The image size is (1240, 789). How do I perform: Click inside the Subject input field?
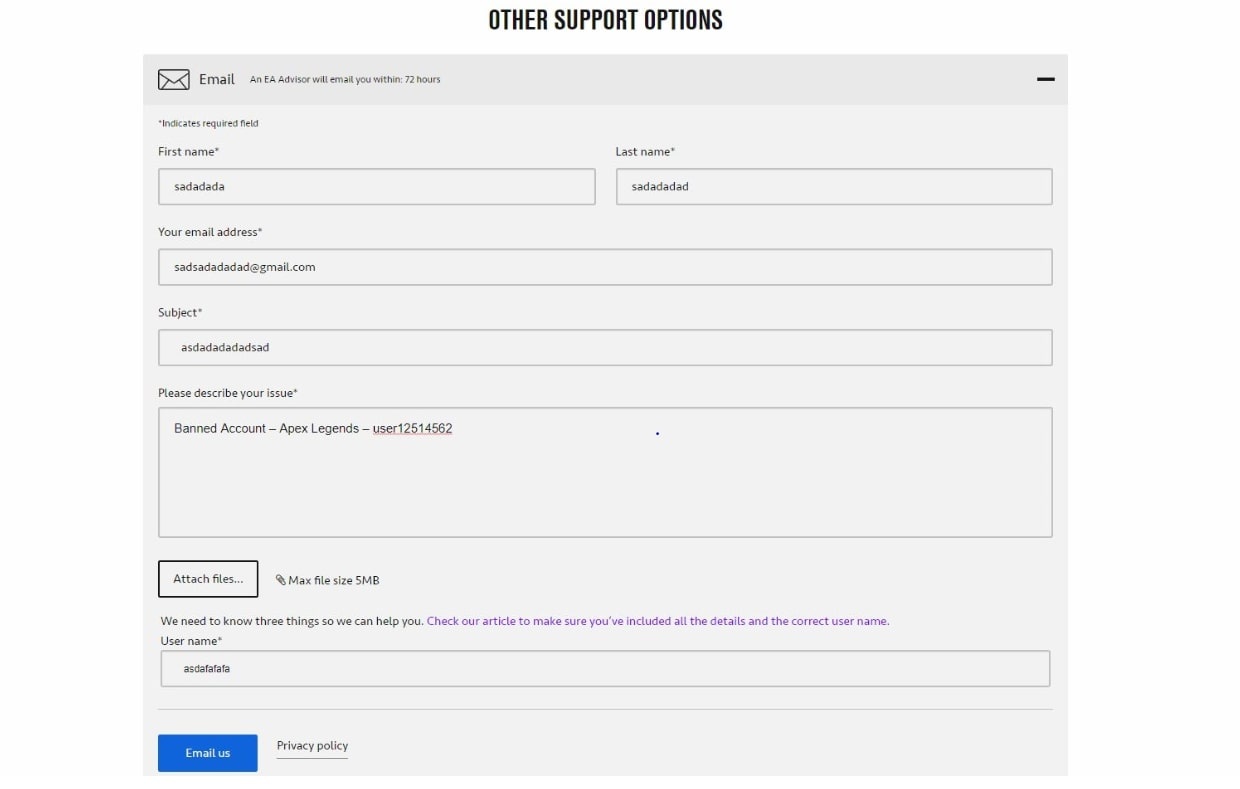[x=604, y=348]
